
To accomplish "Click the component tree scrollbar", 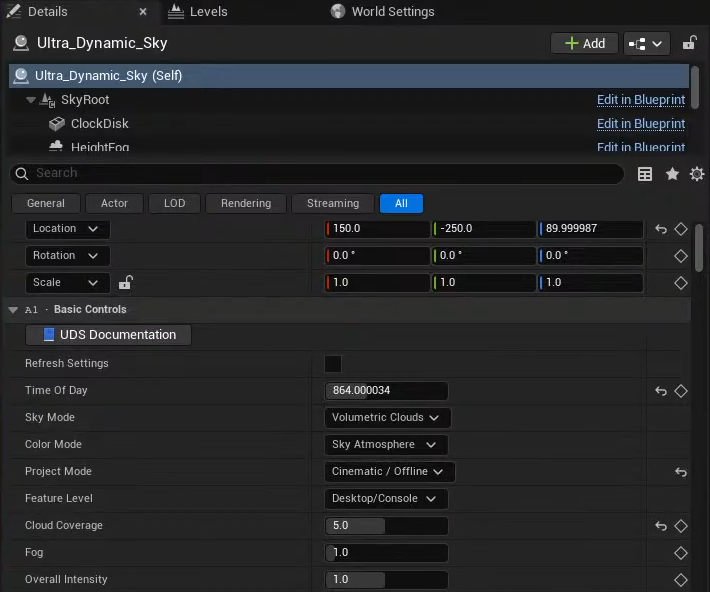I will point(695,87).
